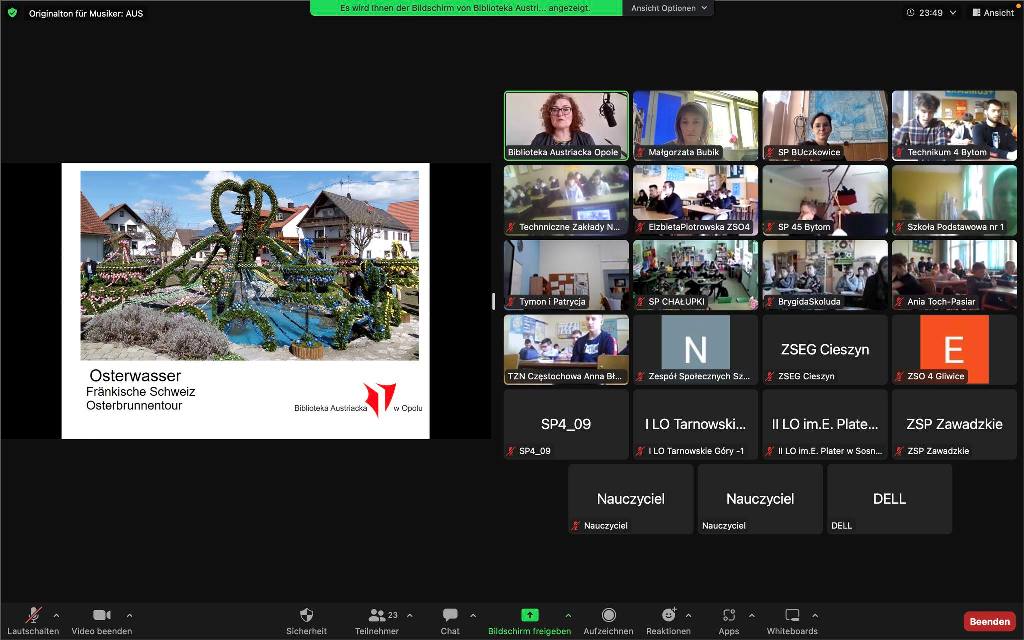Screen dimensions: 1024x640
Task: Start recording with Aufzeichnen
Action: (608, 615)
